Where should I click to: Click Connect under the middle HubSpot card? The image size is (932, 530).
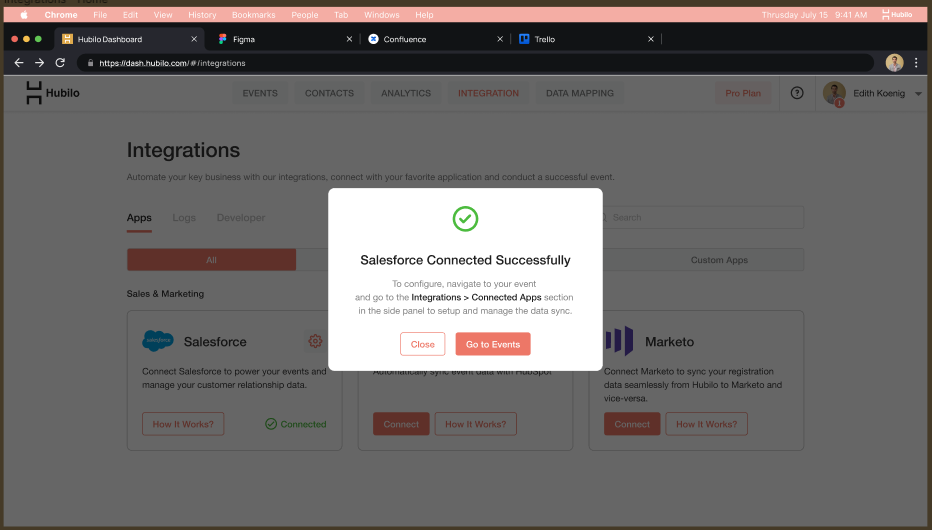401,424
